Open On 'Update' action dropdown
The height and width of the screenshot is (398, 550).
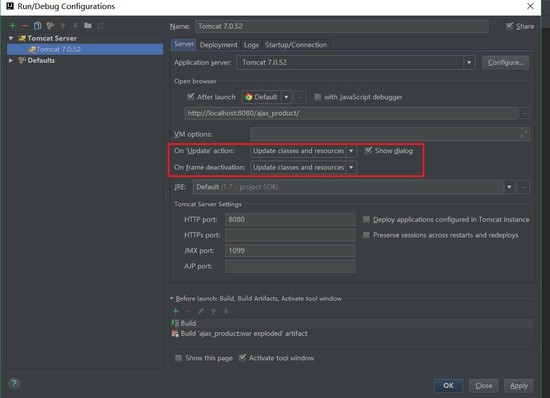[351, 151]
